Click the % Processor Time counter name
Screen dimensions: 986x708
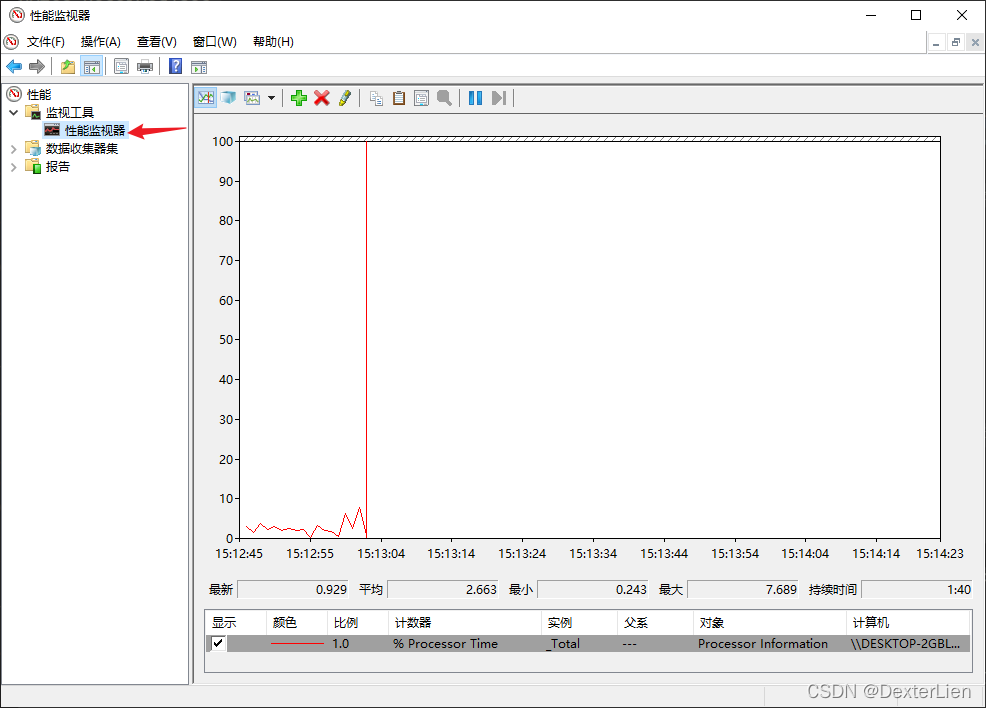click(445, 643)
